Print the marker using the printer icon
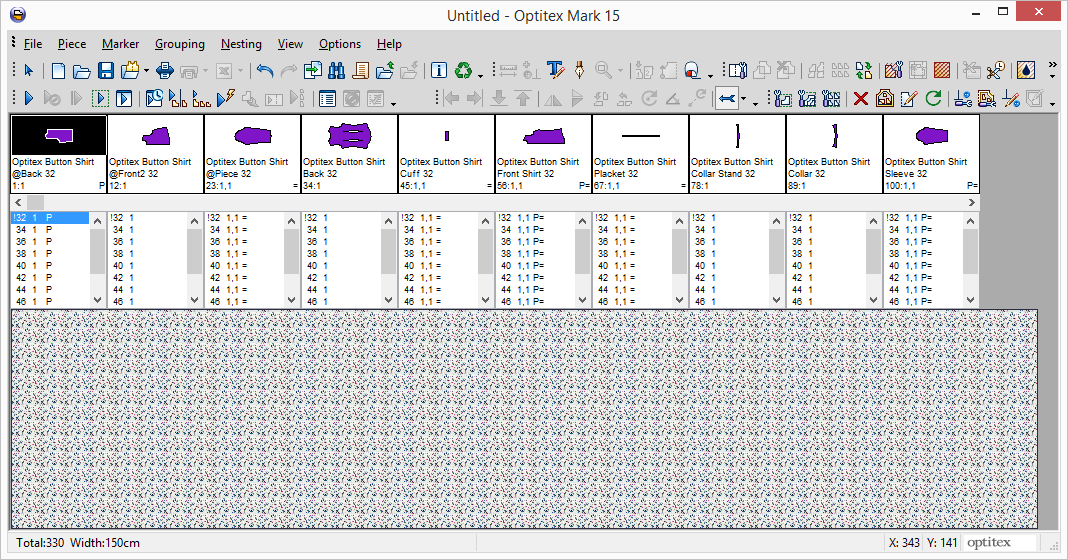 tap(165, 71)
